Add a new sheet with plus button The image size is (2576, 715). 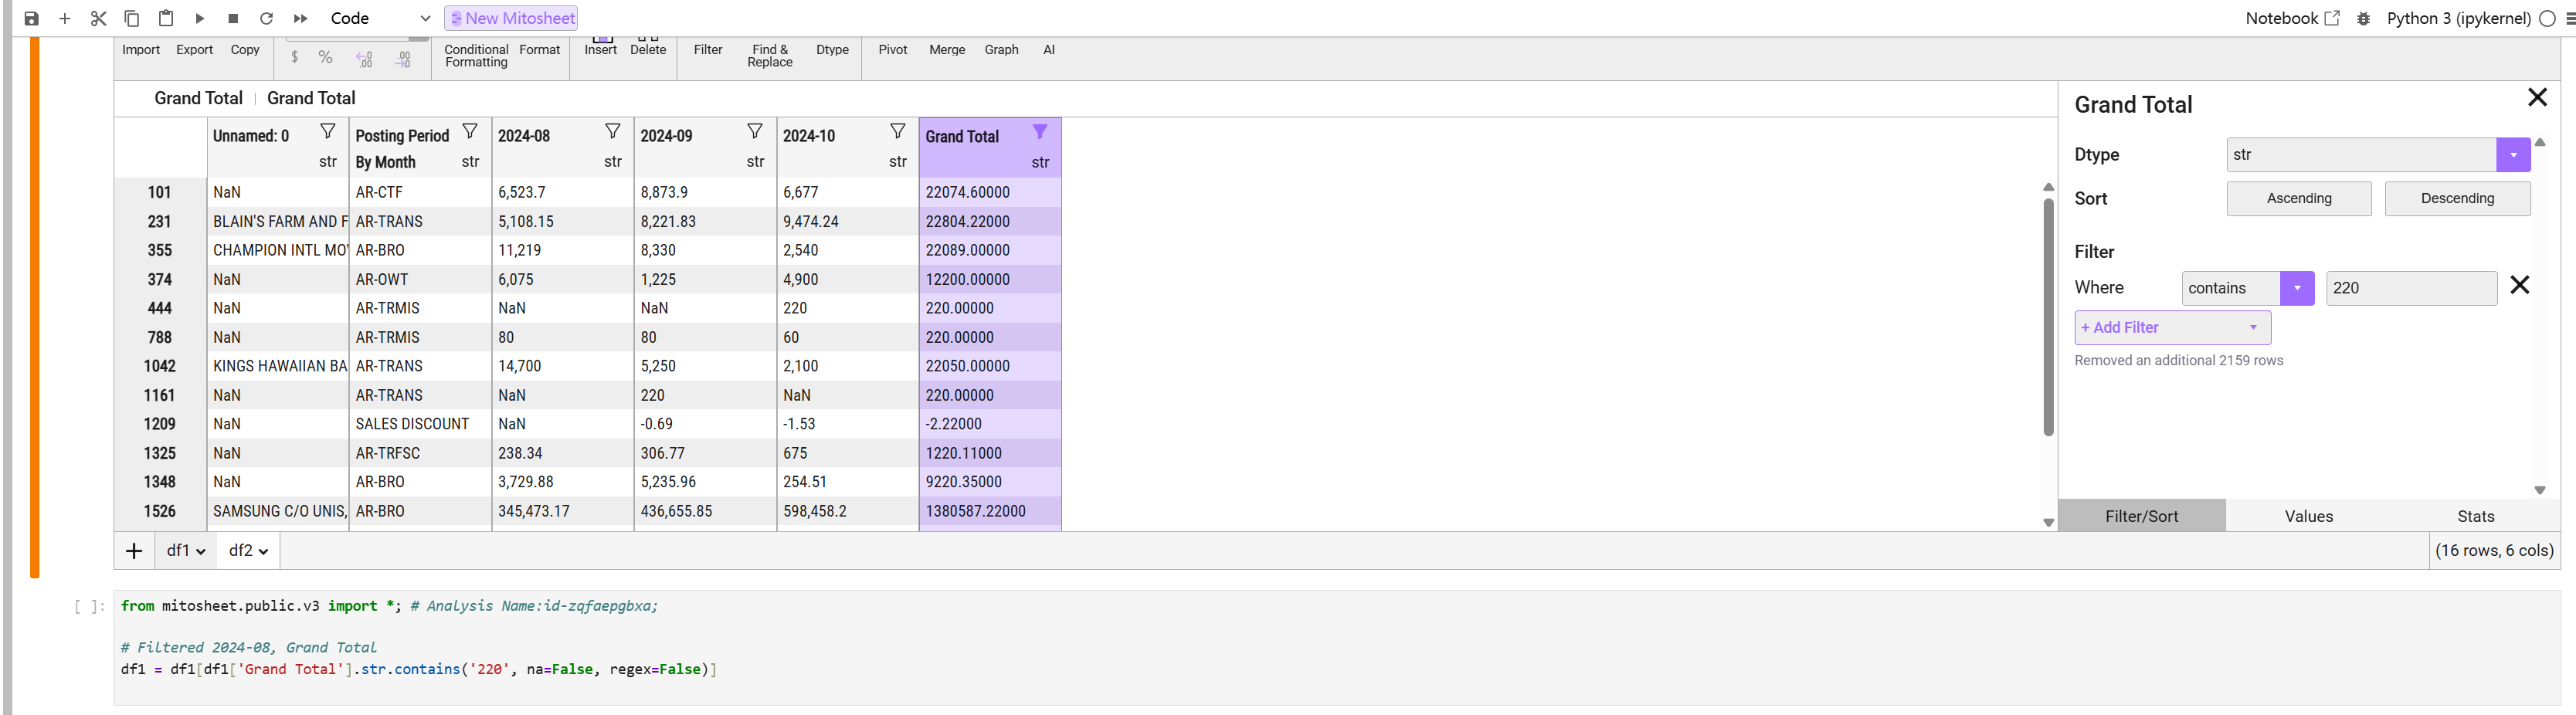(134, 550)
